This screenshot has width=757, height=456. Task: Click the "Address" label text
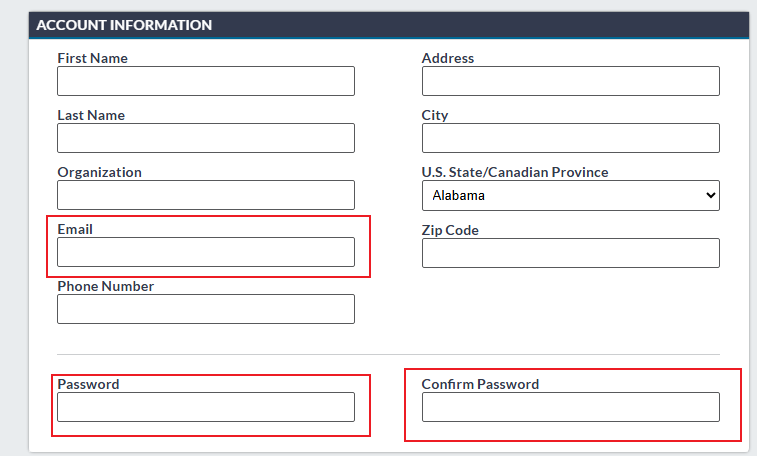(x=448, y=58)
